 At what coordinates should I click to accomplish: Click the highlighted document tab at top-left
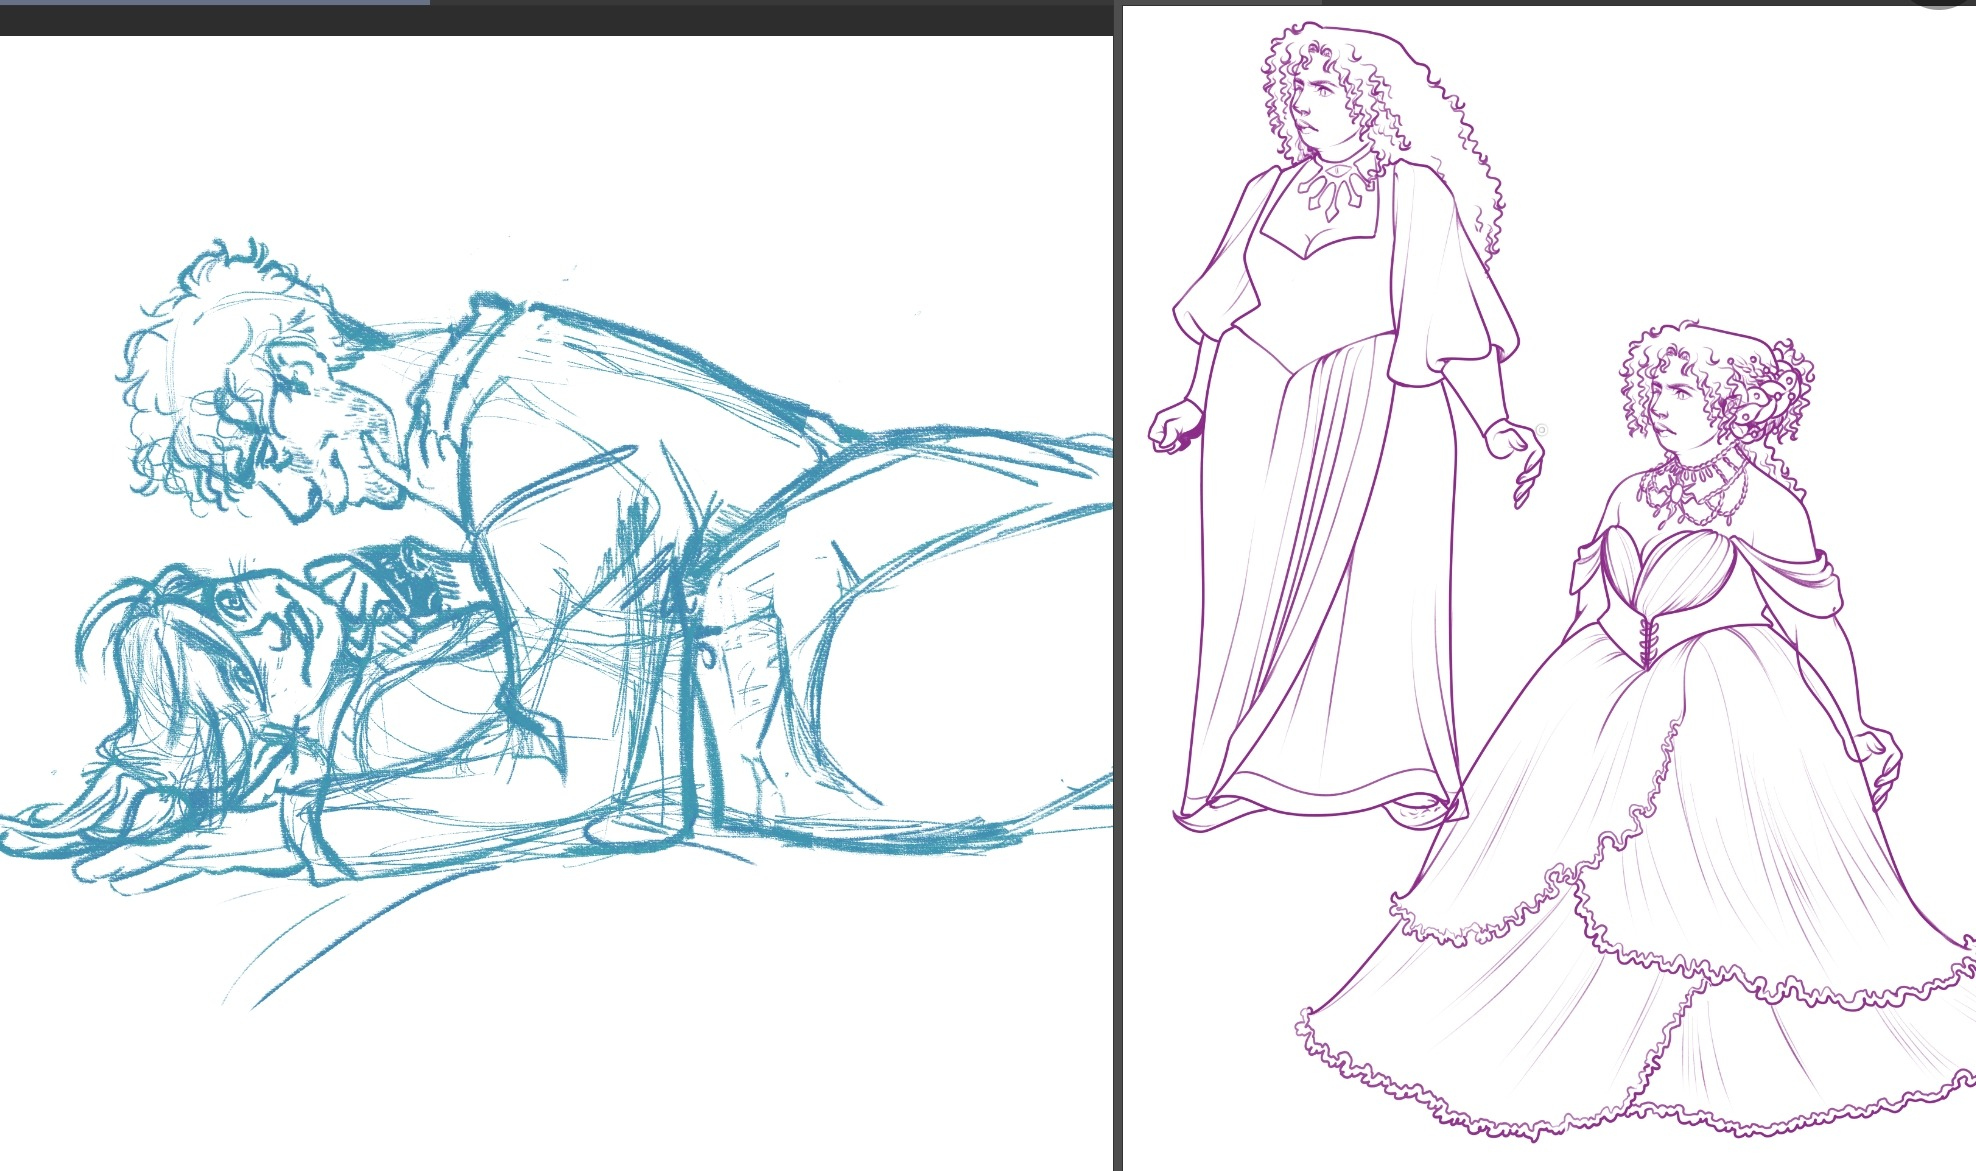(214, 3)
